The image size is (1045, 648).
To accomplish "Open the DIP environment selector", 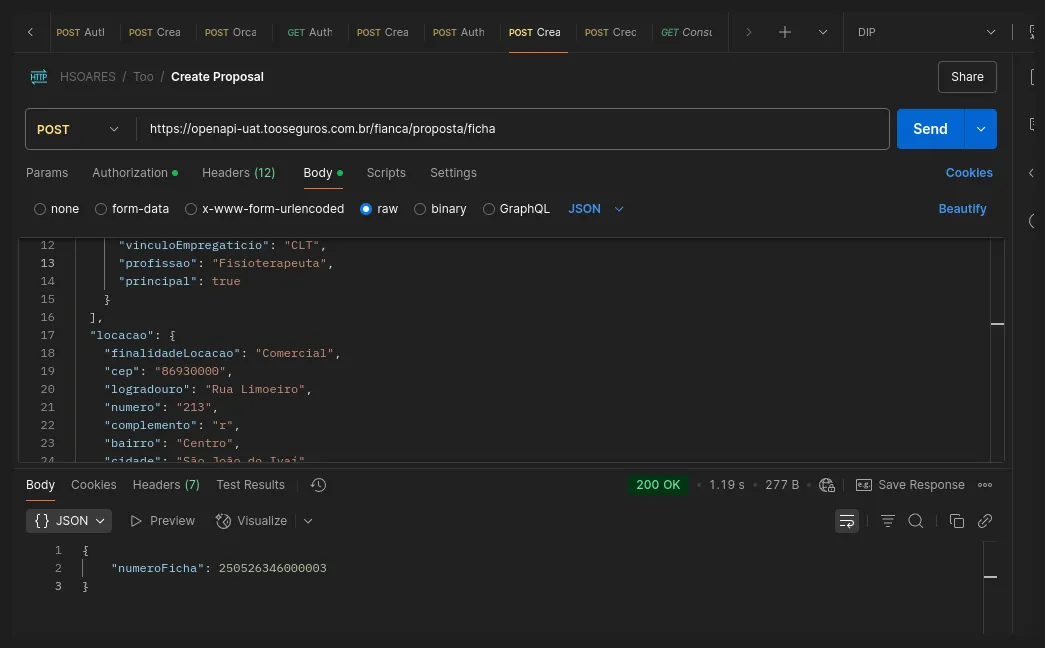I will tap(927, 32).
